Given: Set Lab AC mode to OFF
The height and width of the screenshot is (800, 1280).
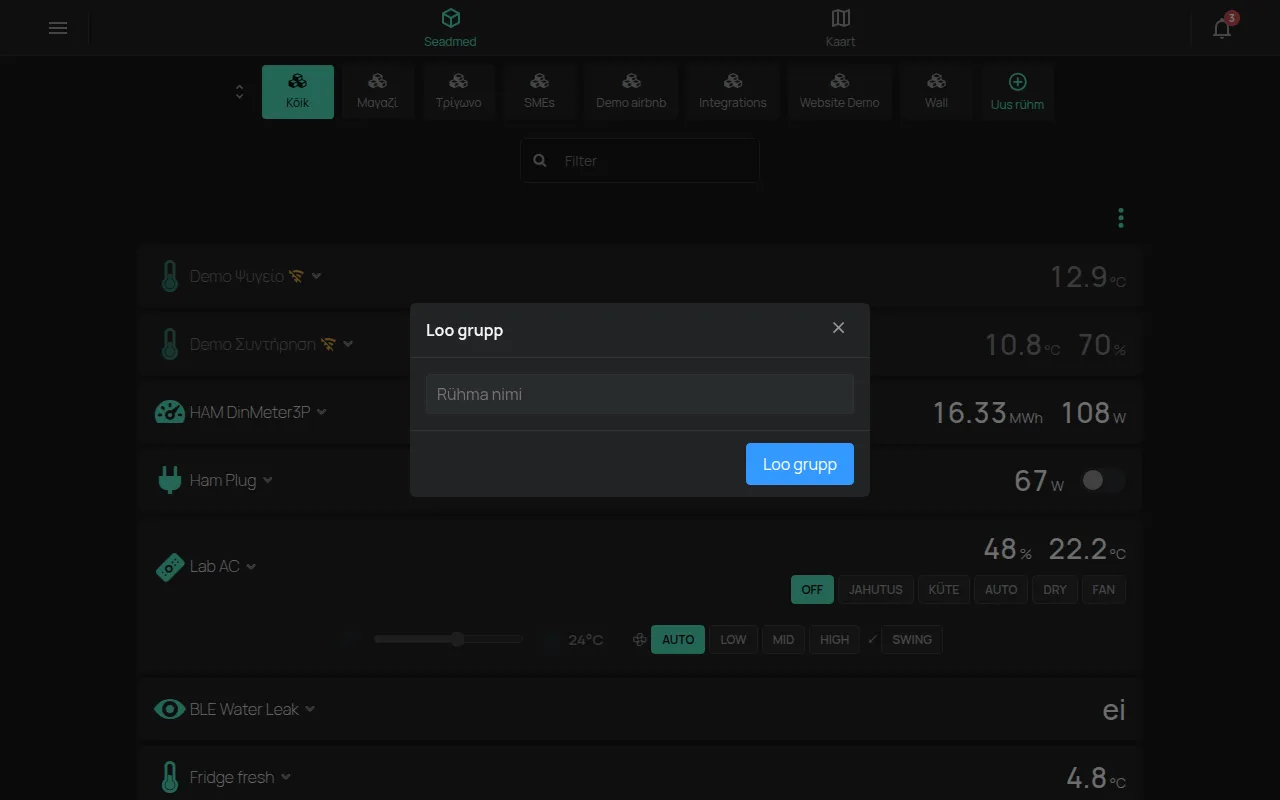Looking at the screenshot, I should [812, 590].
